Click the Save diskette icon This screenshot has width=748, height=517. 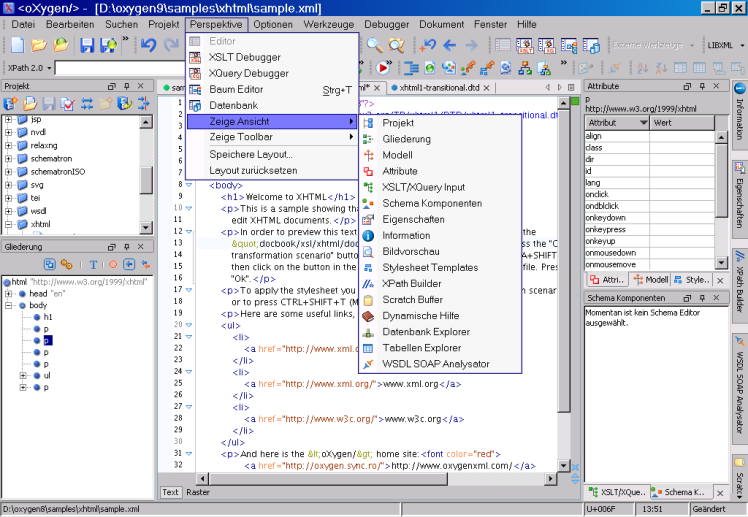pyautogui.click(x=87, y=45)
